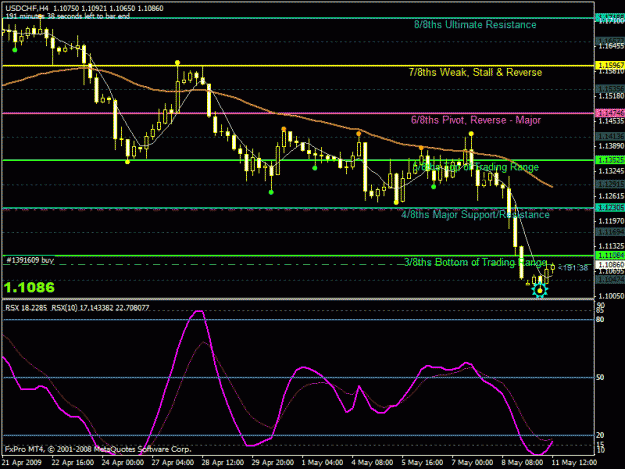The image size is (625, 469).
Task: Click the '27 Apr 04:00' time axis label
Action: pyautogui.click(x=173, y=463)
